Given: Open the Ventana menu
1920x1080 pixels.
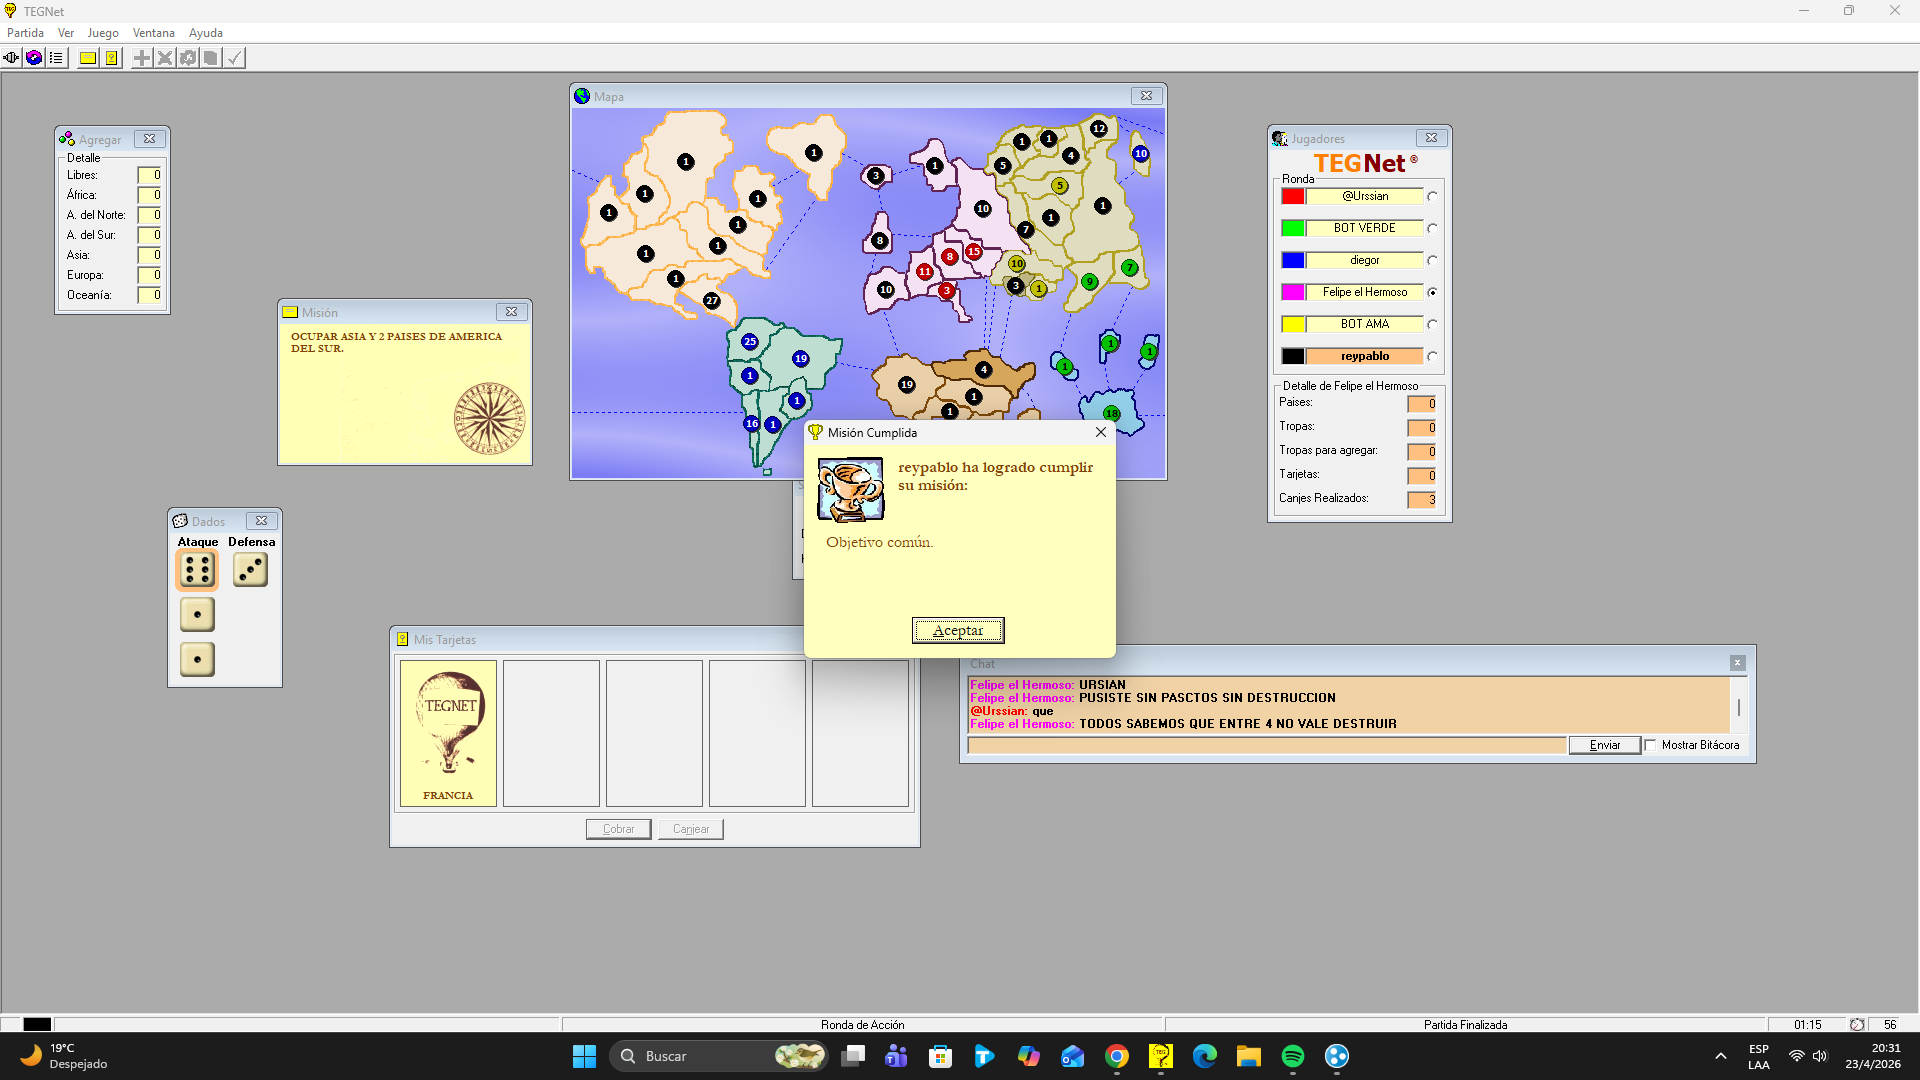Looking at the screenshot, I should tap(153, 33).
